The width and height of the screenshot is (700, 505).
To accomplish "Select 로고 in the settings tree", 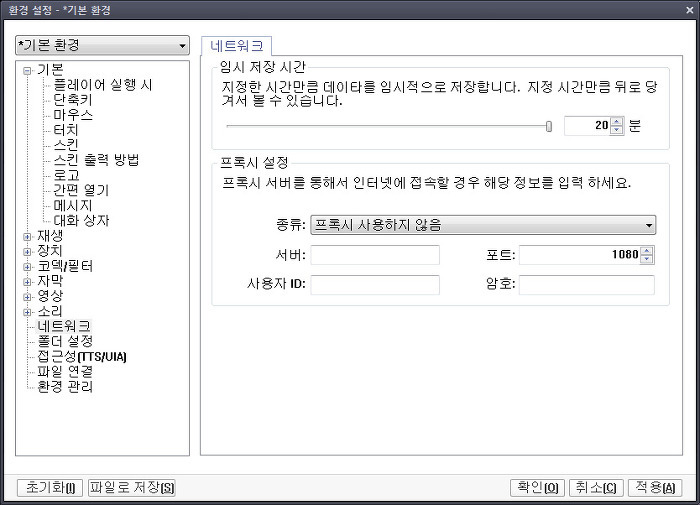I will click(66, 175).
